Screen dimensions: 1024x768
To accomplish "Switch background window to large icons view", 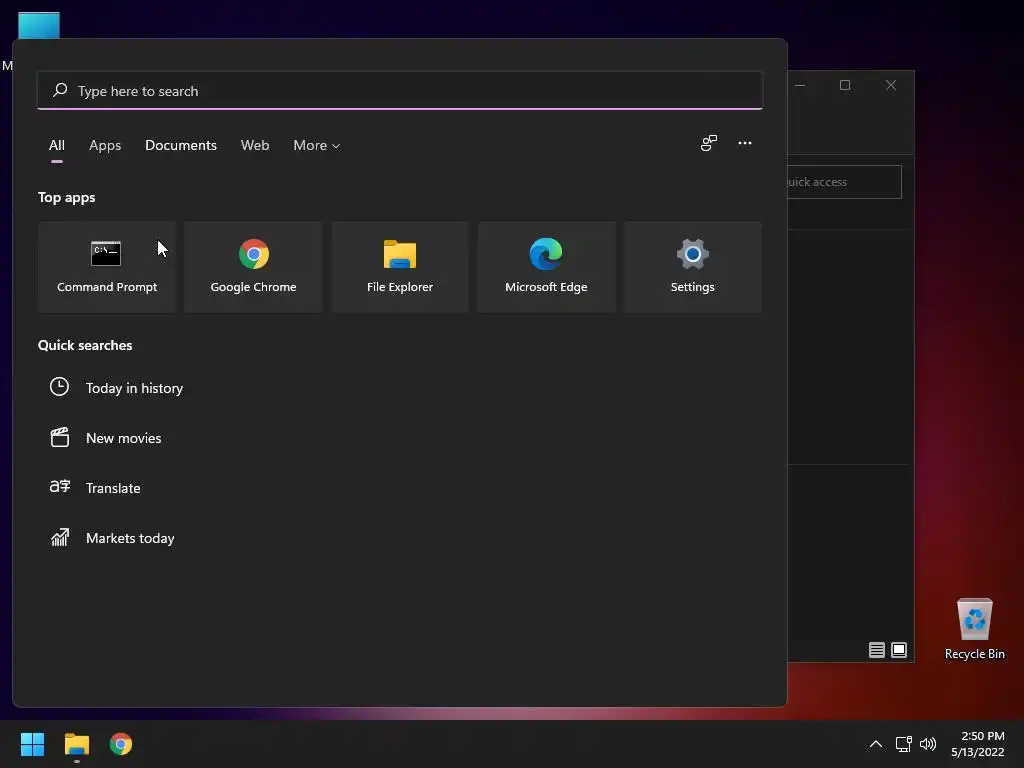I will (x=899, y=650).
